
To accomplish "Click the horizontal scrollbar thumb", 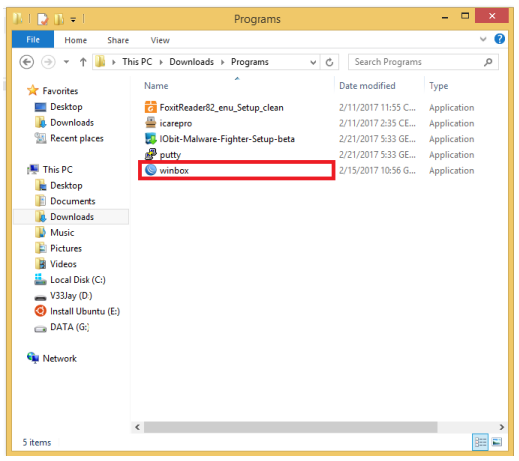I will [x=290, y=427].
